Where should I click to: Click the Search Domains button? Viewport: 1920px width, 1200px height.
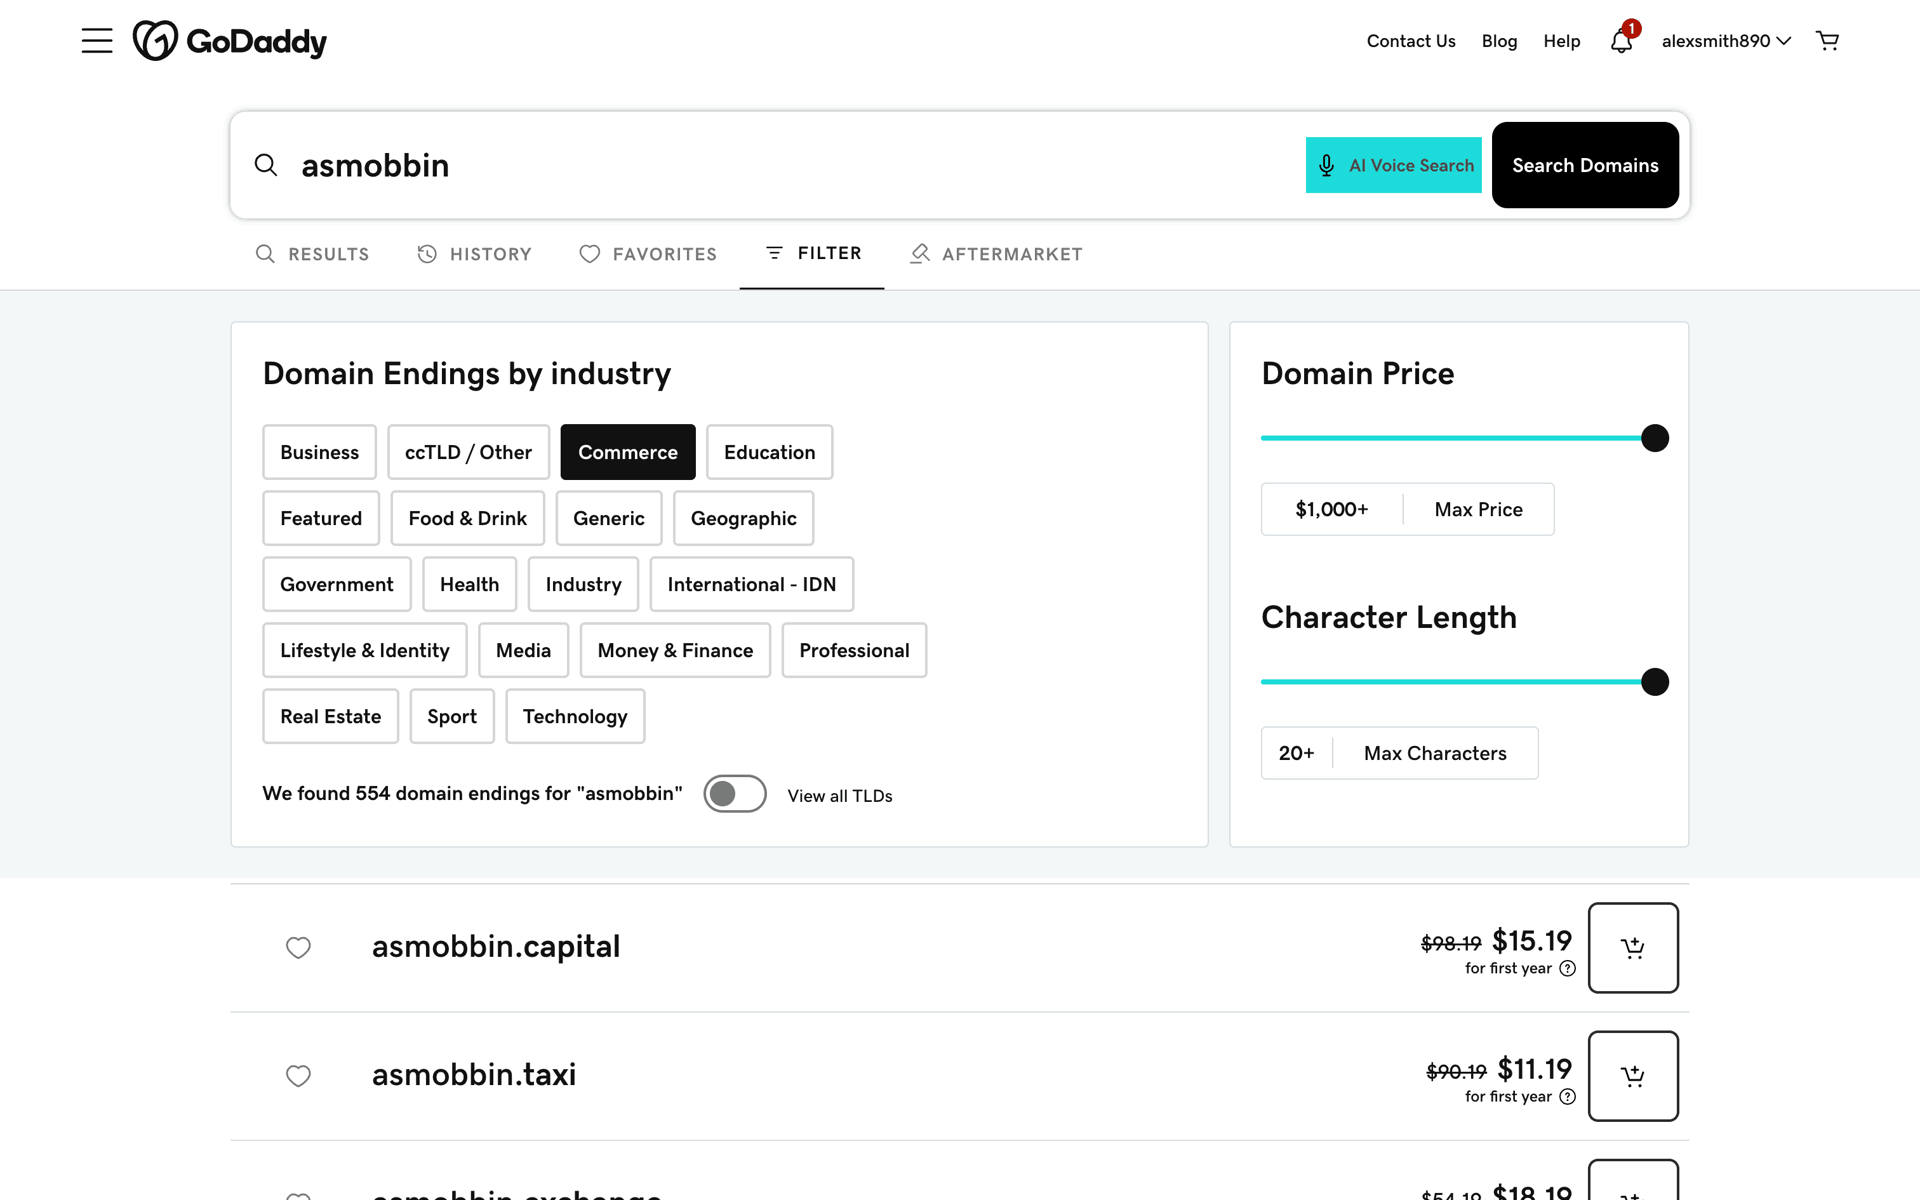(x=1585, y=165)
